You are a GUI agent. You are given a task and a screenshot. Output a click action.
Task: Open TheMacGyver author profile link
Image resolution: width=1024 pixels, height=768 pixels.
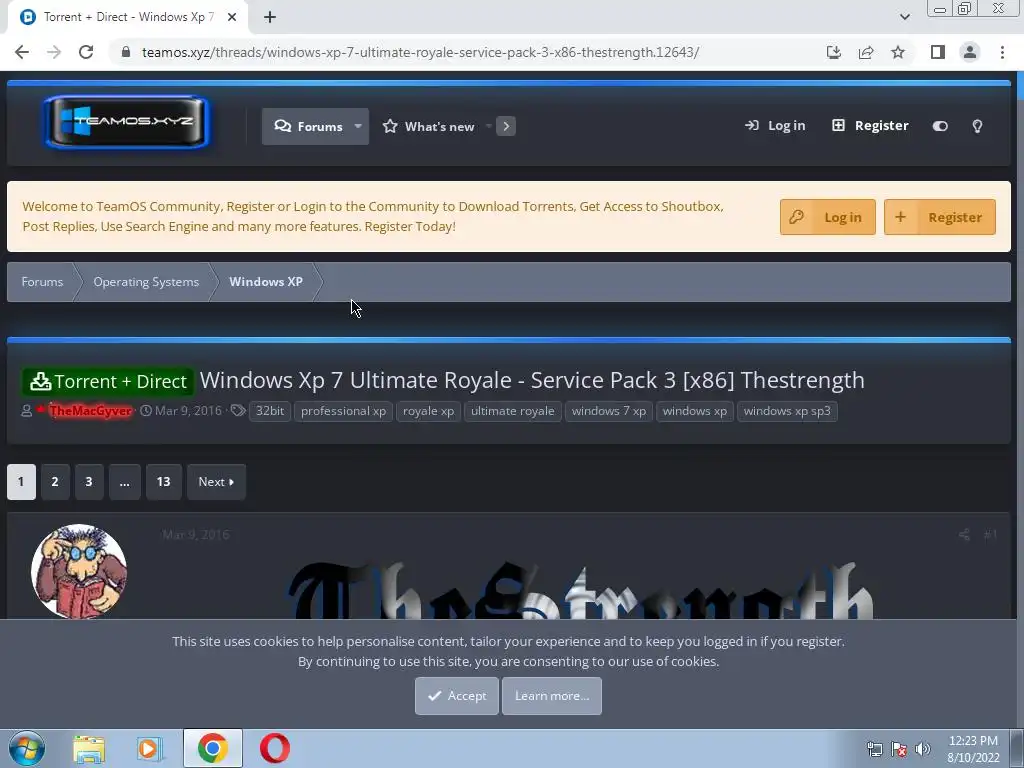pos(91,411)
